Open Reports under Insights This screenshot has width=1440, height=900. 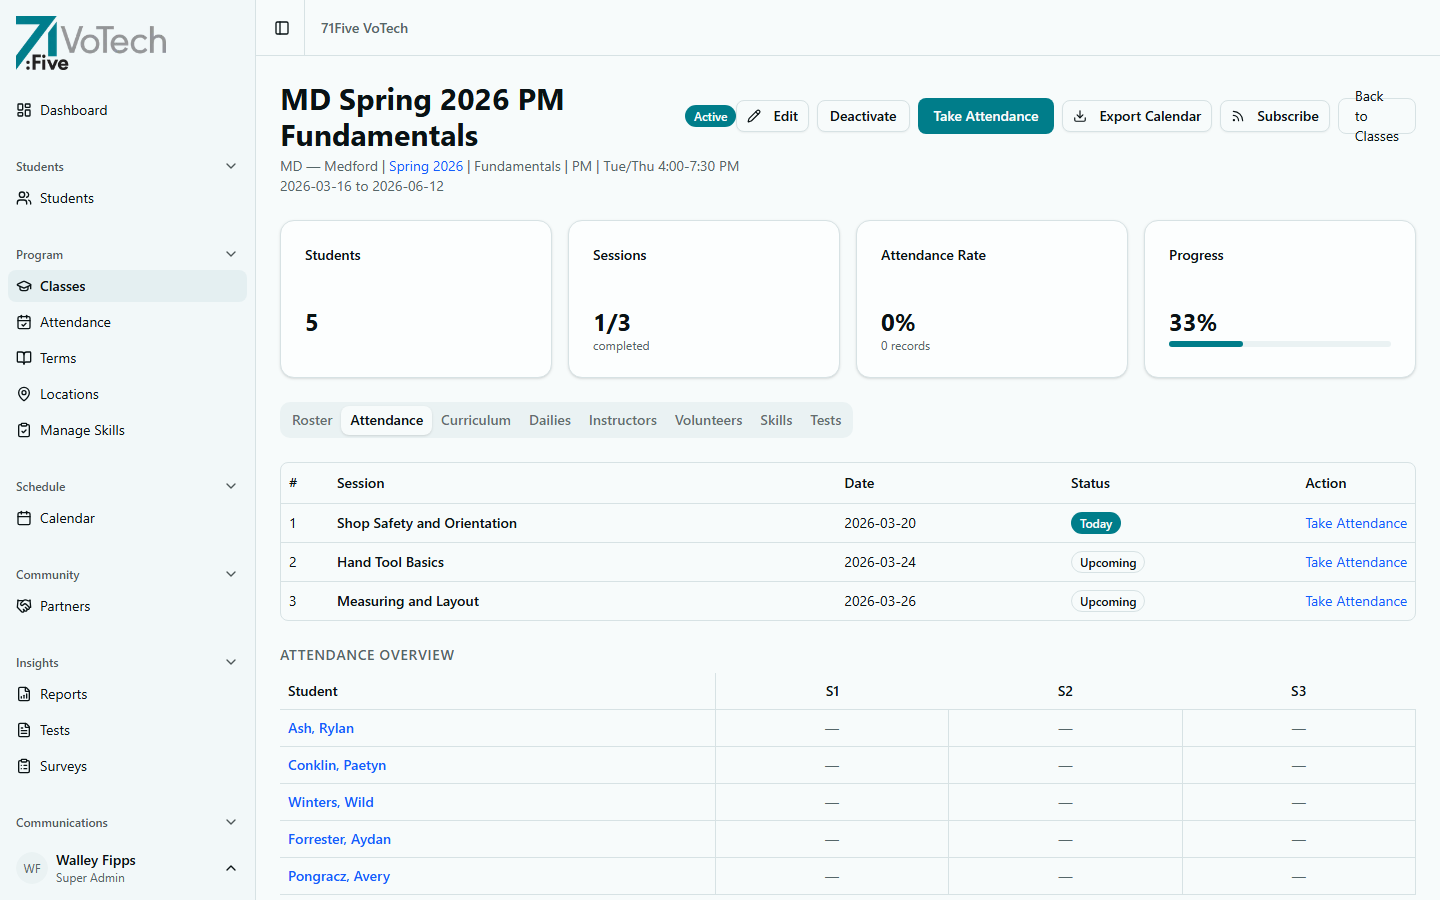[63, 694]
